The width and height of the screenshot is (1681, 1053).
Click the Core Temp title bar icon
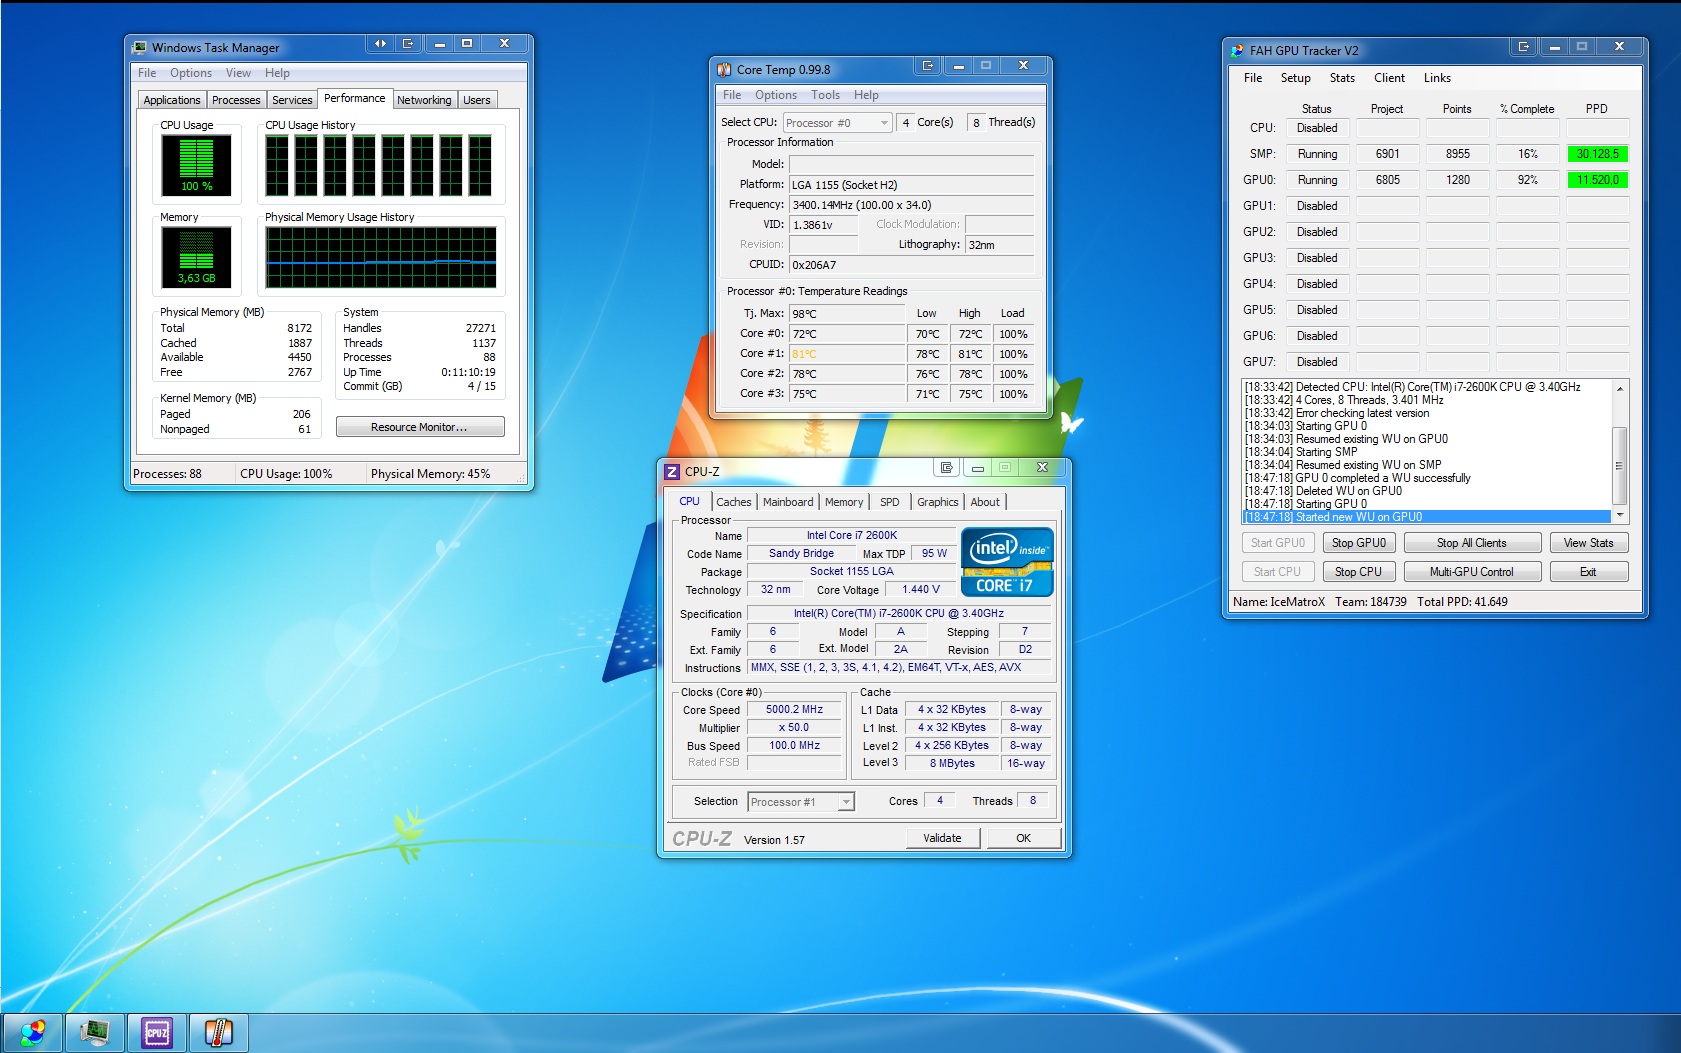pyautogui.click(x=725, y=70)
